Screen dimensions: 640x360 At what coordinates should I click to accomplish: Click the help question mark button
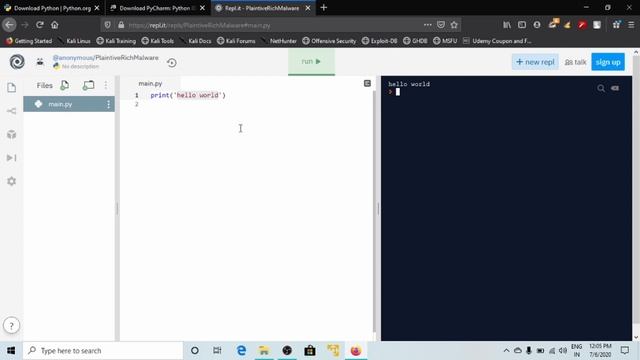pos(11,325)
